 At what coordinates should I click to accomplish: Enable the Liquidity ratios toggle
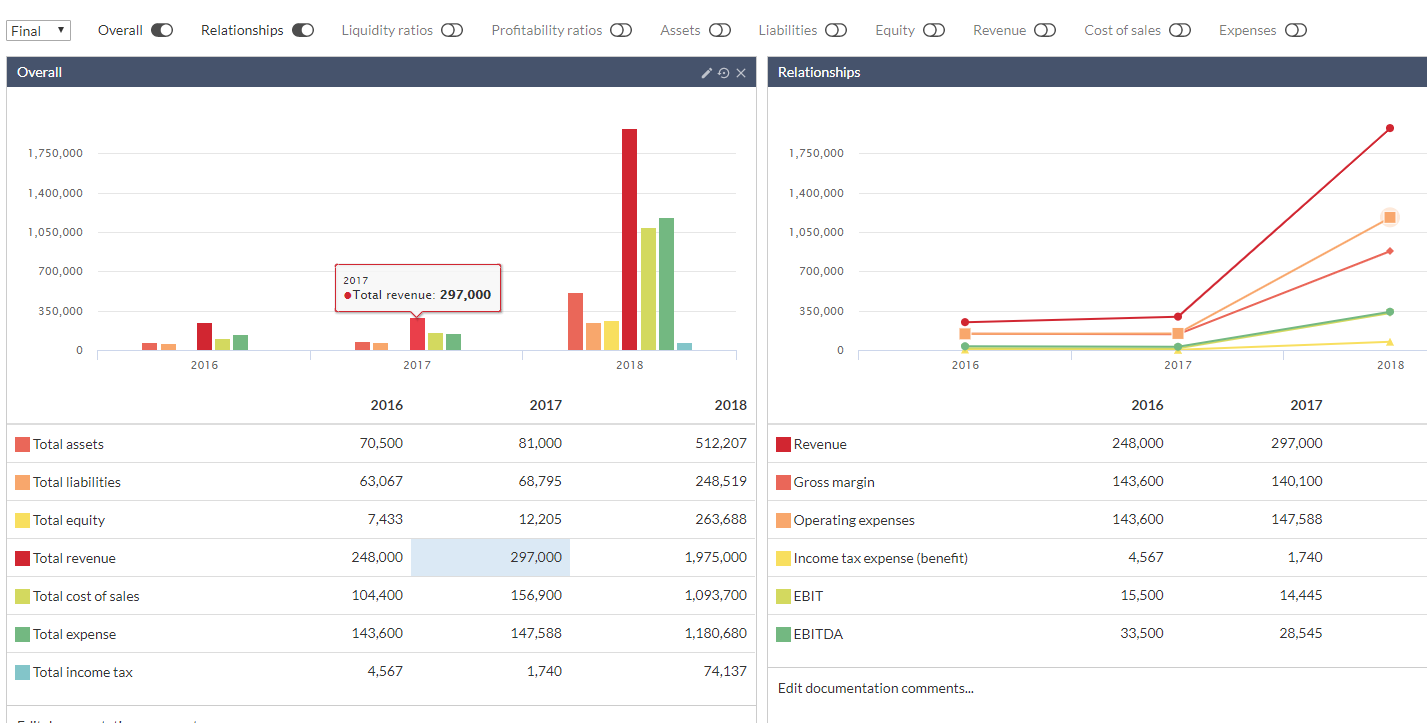[452, 30]
